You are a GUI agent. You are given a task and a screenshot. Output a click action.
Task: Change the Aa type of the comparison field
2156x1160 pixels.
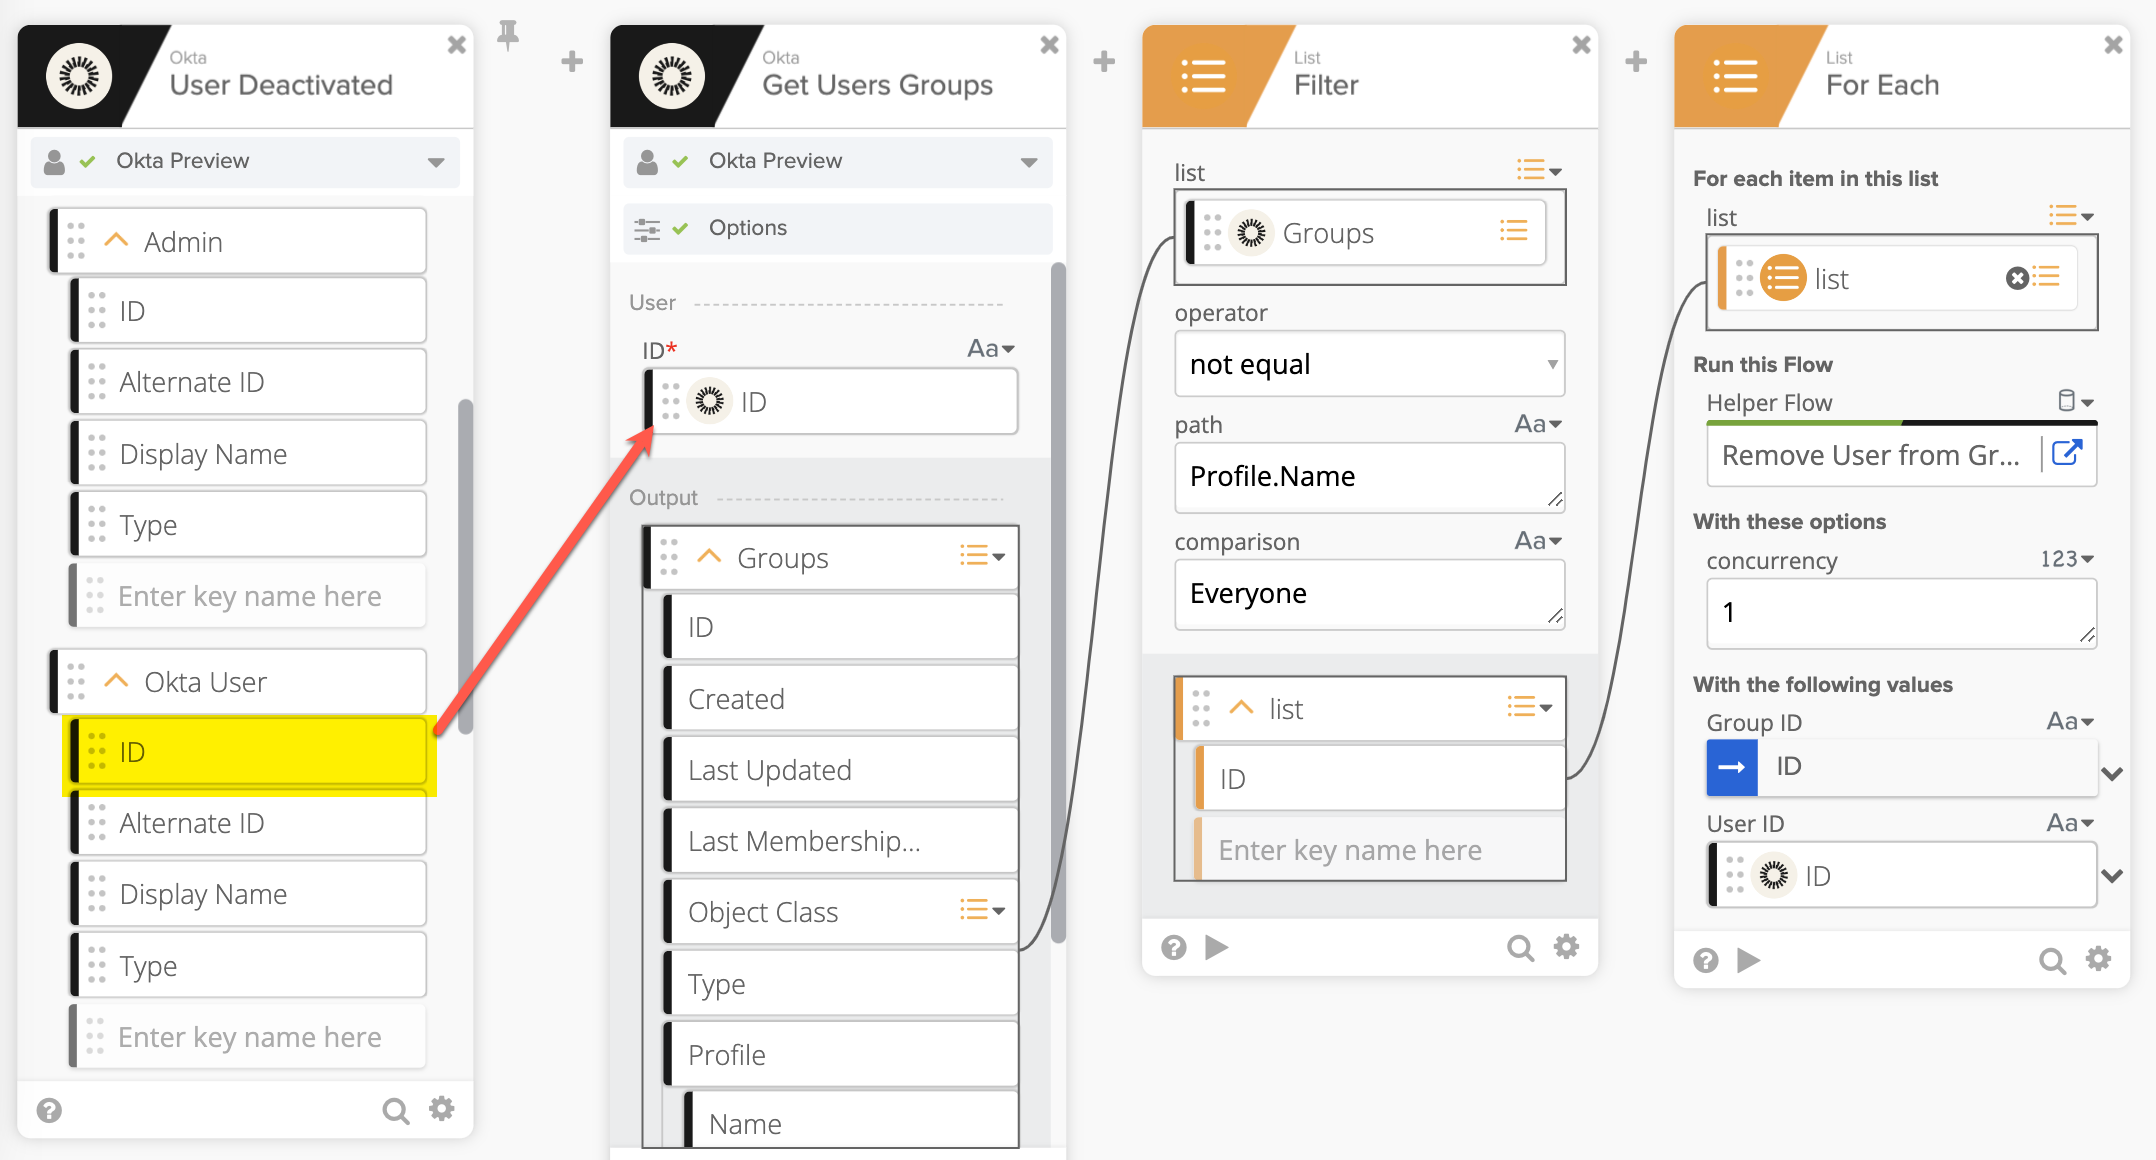1538,541
